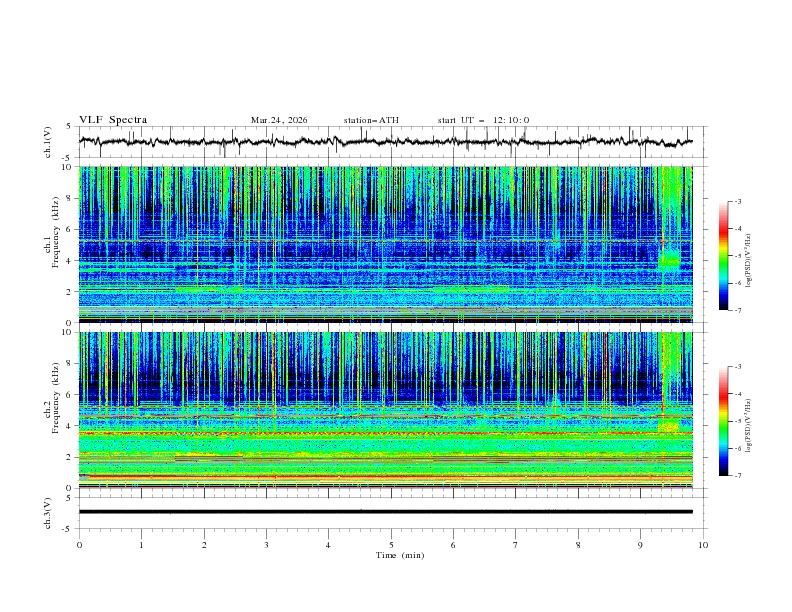Viewport: 792px width, 612px height.
Task: Click the "-3" label on ch.1 color bar
Action: point(737,201)
